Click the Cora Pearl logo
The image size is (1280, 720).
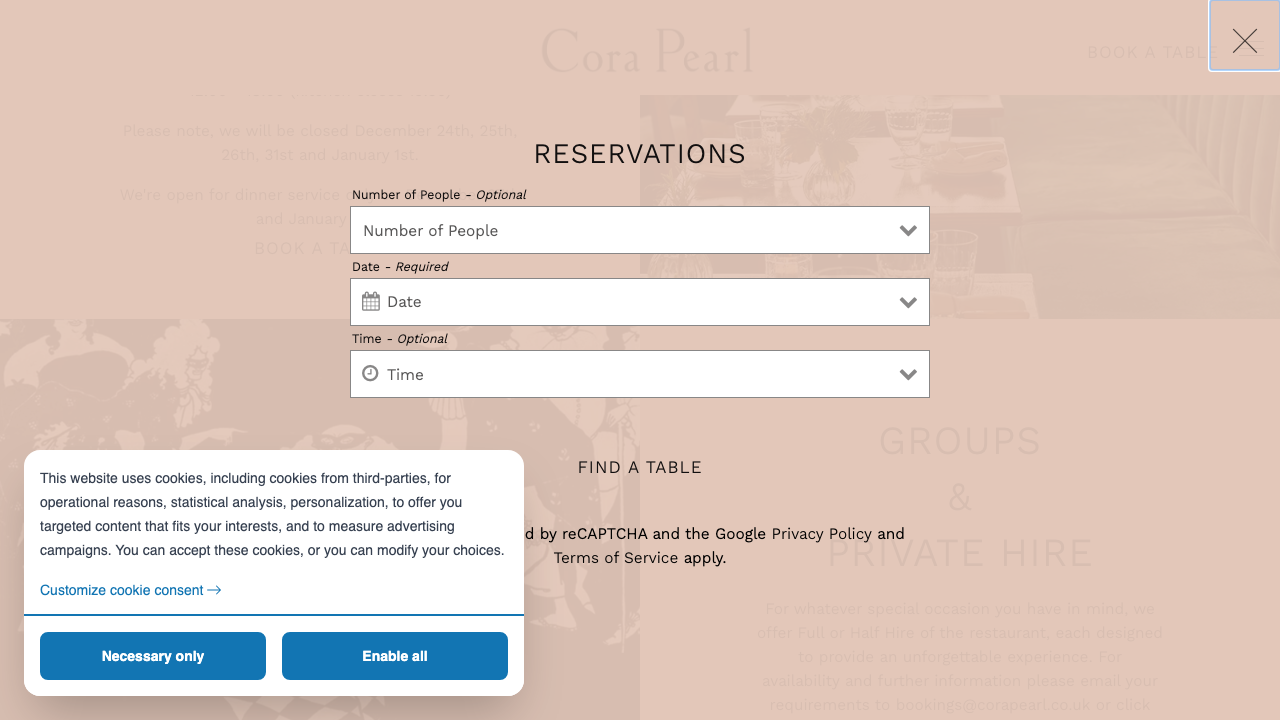coord(647,51)
